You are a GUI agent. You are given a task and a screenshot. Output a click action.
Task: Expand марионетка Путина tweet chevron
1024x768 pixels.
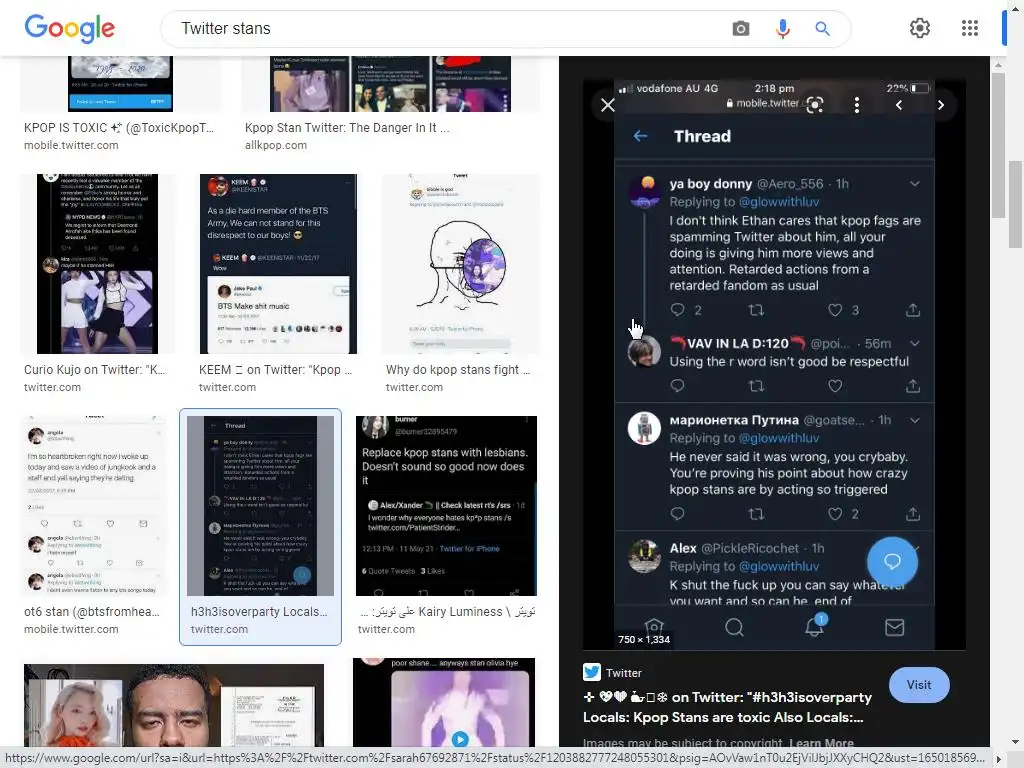pos(915,421)
